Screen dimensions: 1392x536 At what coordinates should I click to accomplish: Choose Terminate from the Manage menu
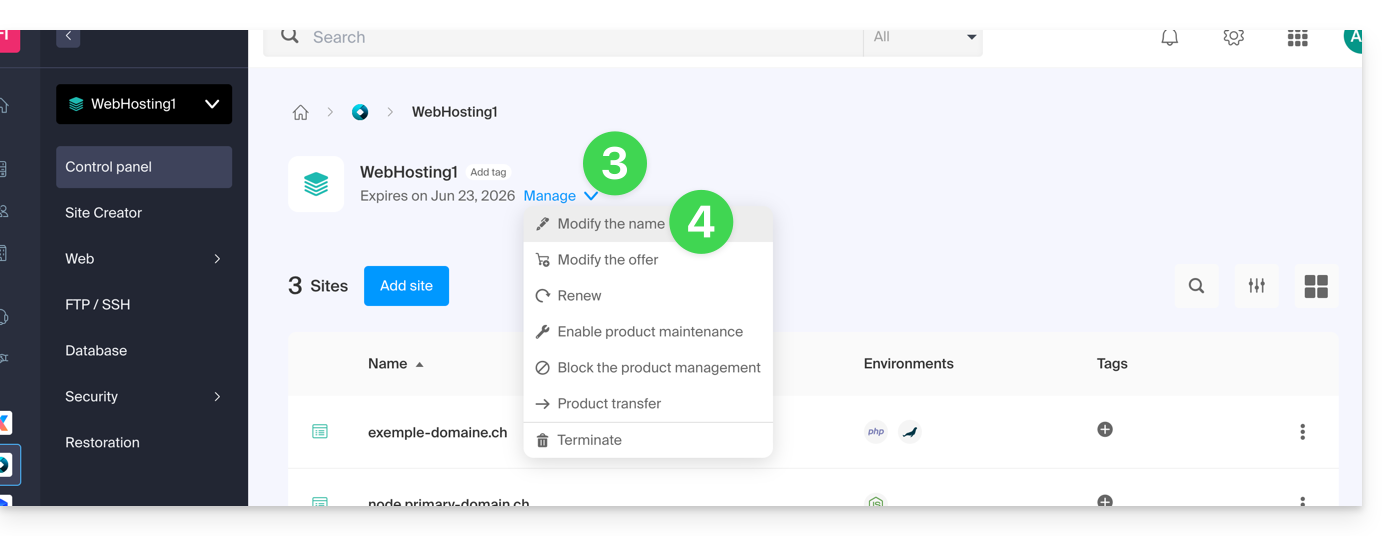click(x=589, y=440)
